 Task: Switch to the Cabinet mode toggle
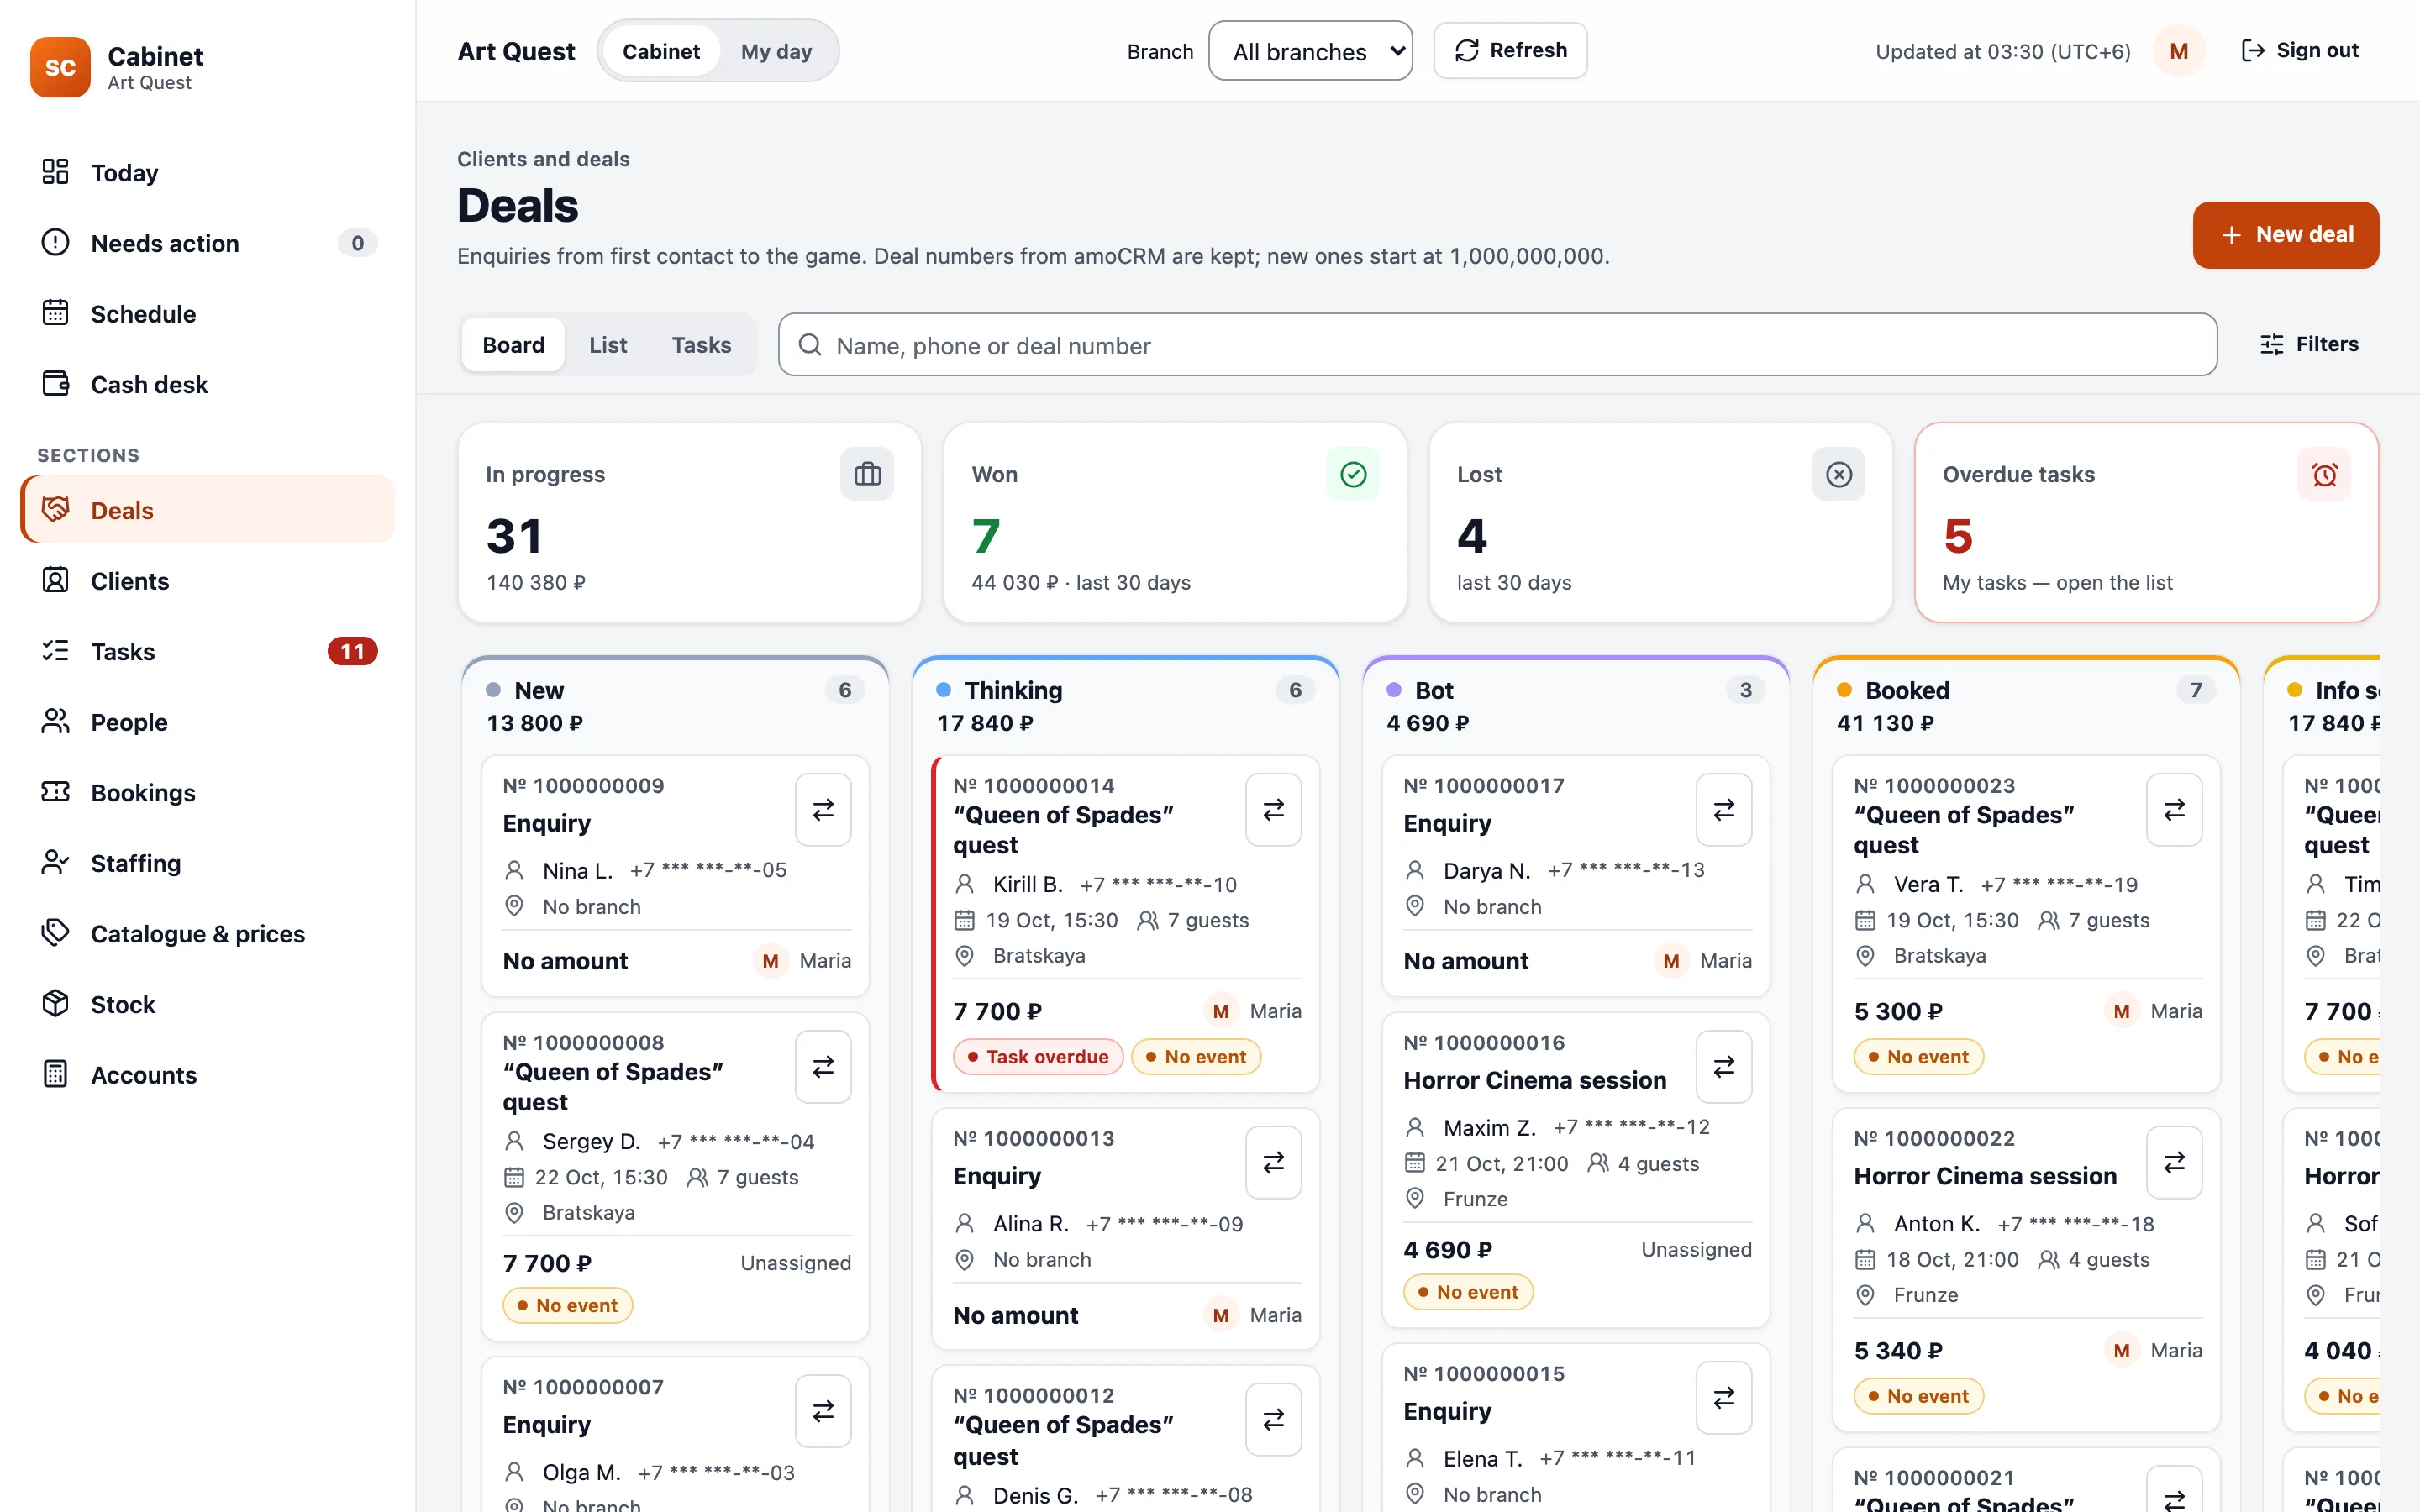tap(661, 51)
